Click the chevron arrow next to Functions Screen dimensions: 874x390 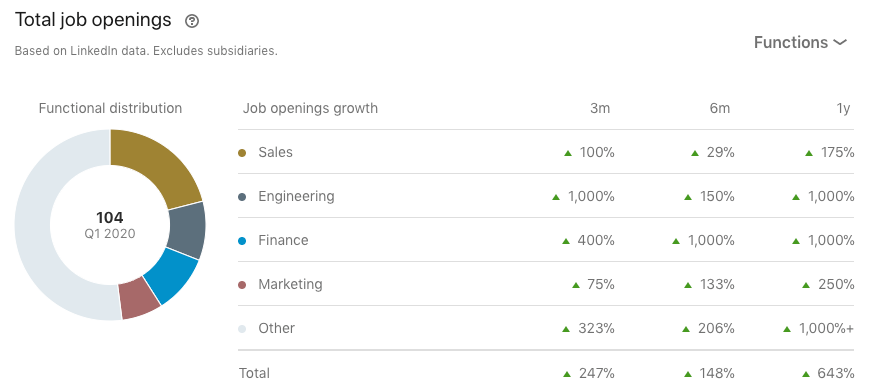[839, 43]
